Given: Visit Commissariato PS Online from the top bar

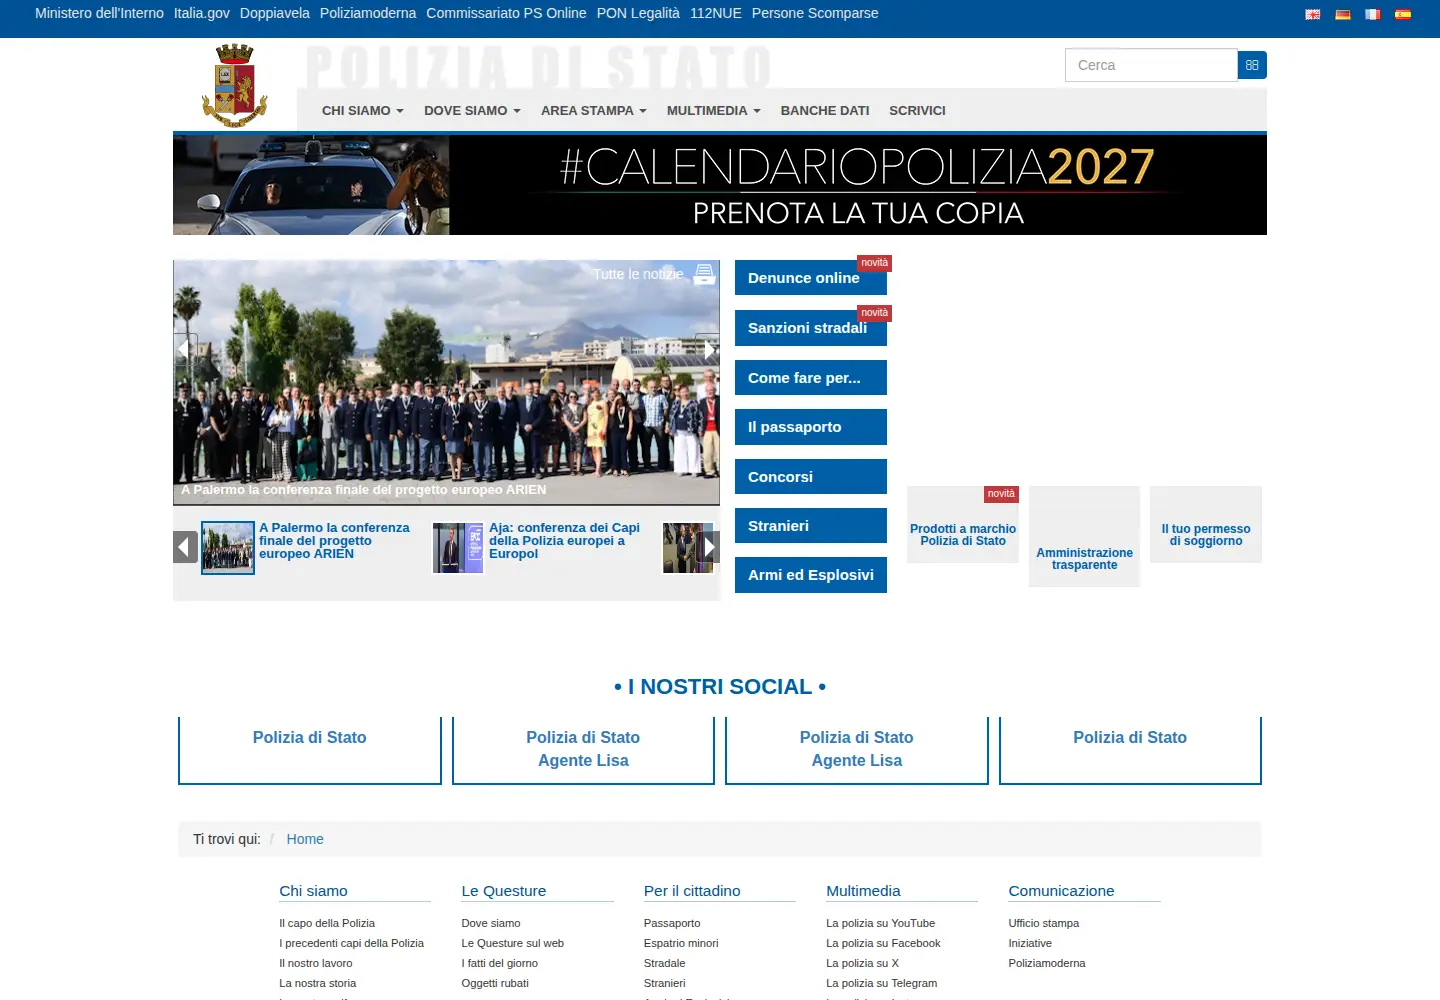Looking at the screenshot, I should [x=506, y=13].
